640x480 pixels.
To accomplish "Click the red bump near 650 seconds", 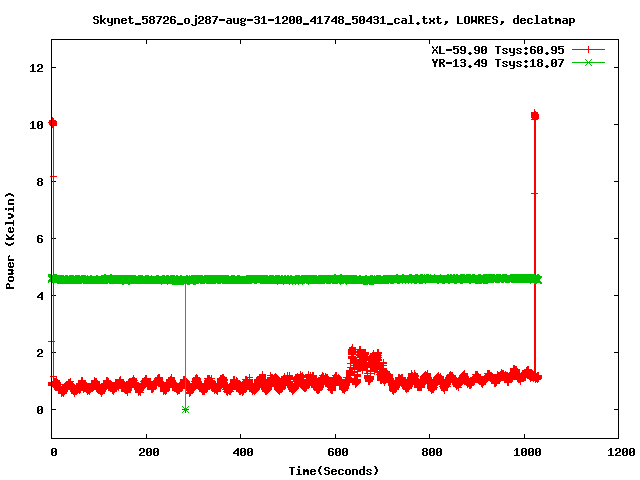I will point(365,363).
